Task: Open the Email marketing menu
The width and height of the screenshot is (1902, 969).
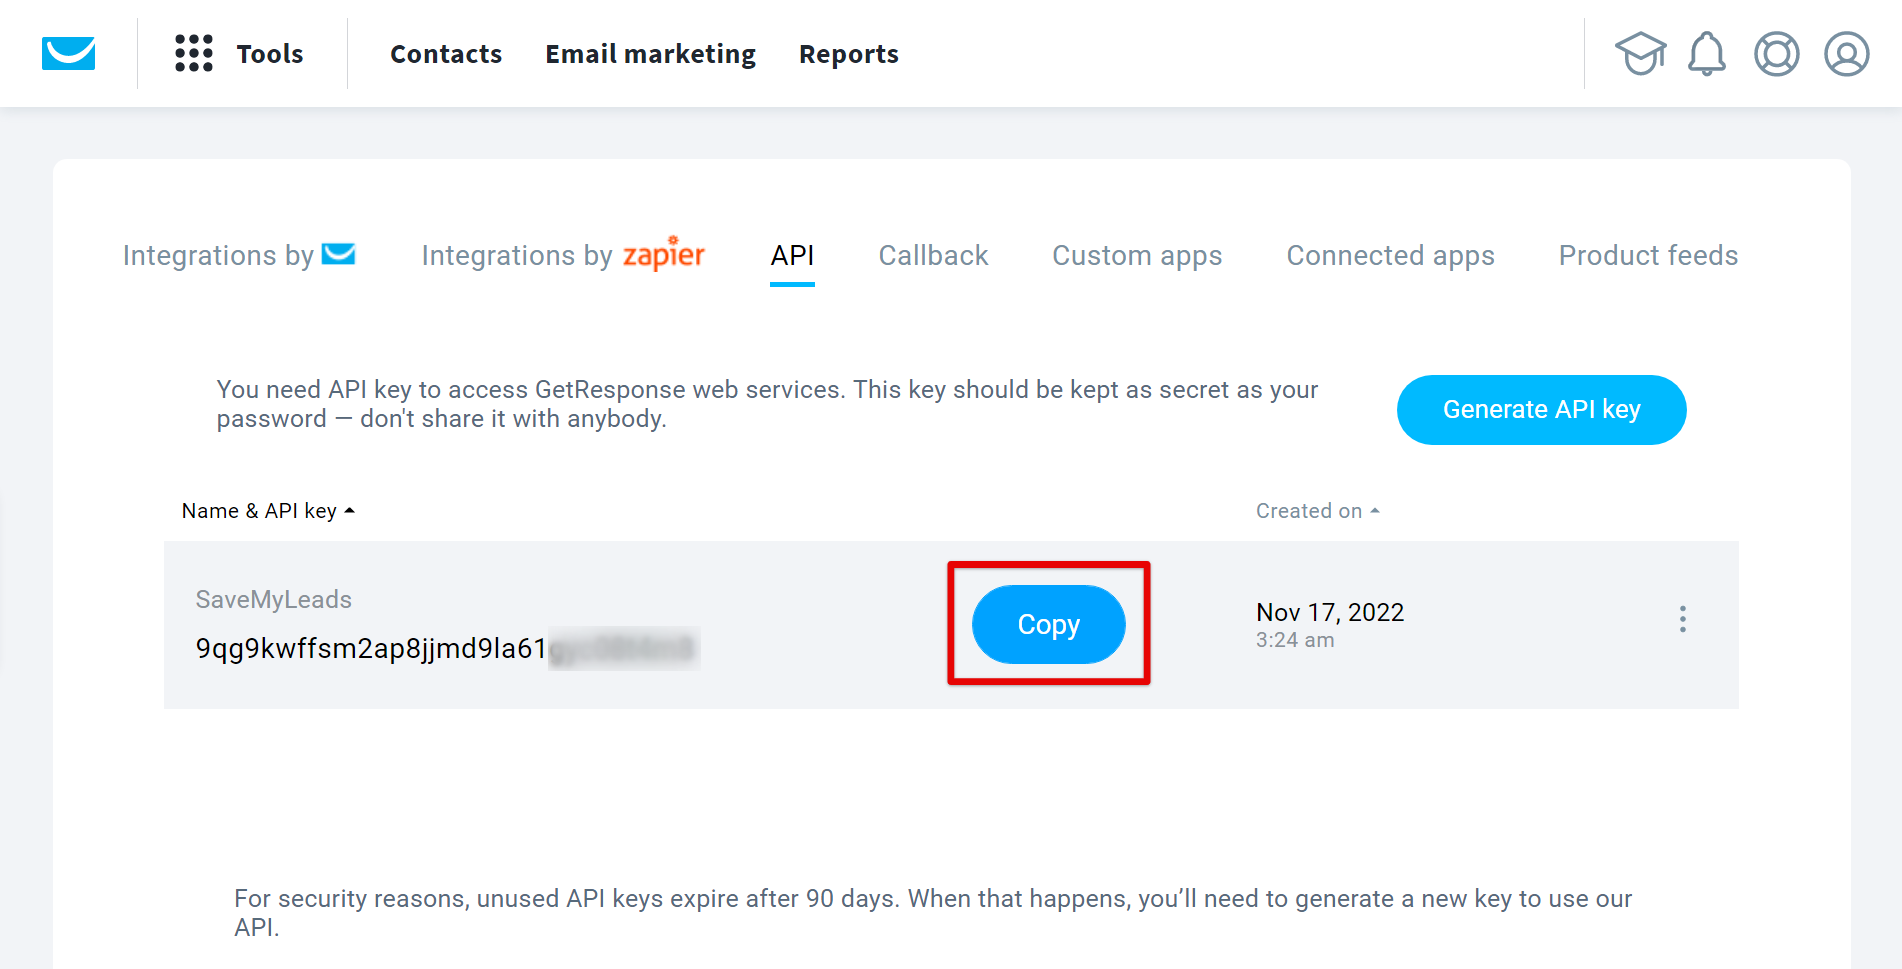Action: [x=650, y=54]
